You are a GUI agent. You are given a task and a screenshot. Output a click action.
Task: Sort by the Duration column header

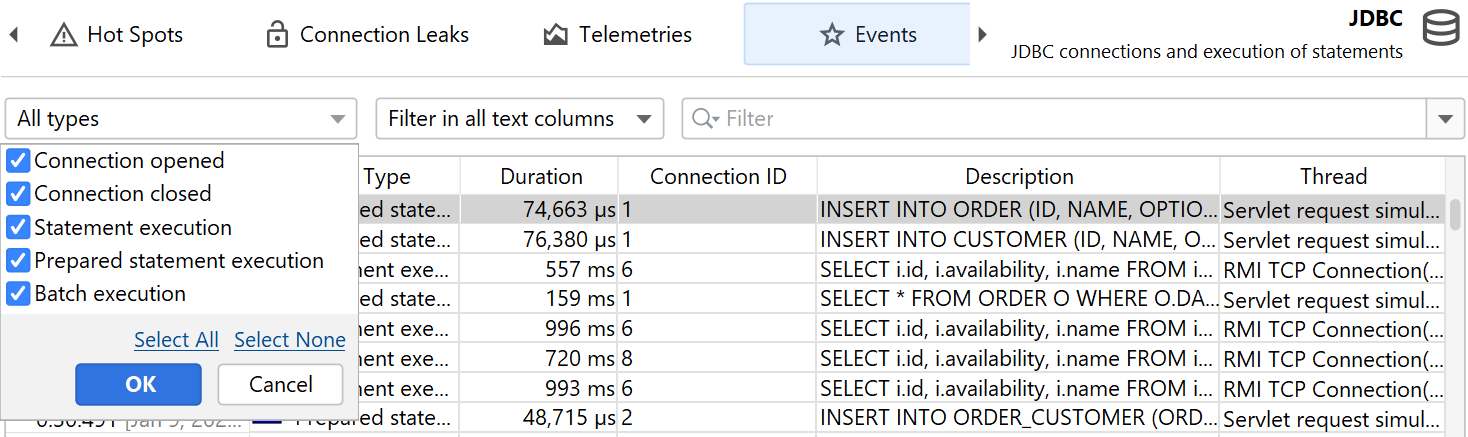(x=540, y=177)
